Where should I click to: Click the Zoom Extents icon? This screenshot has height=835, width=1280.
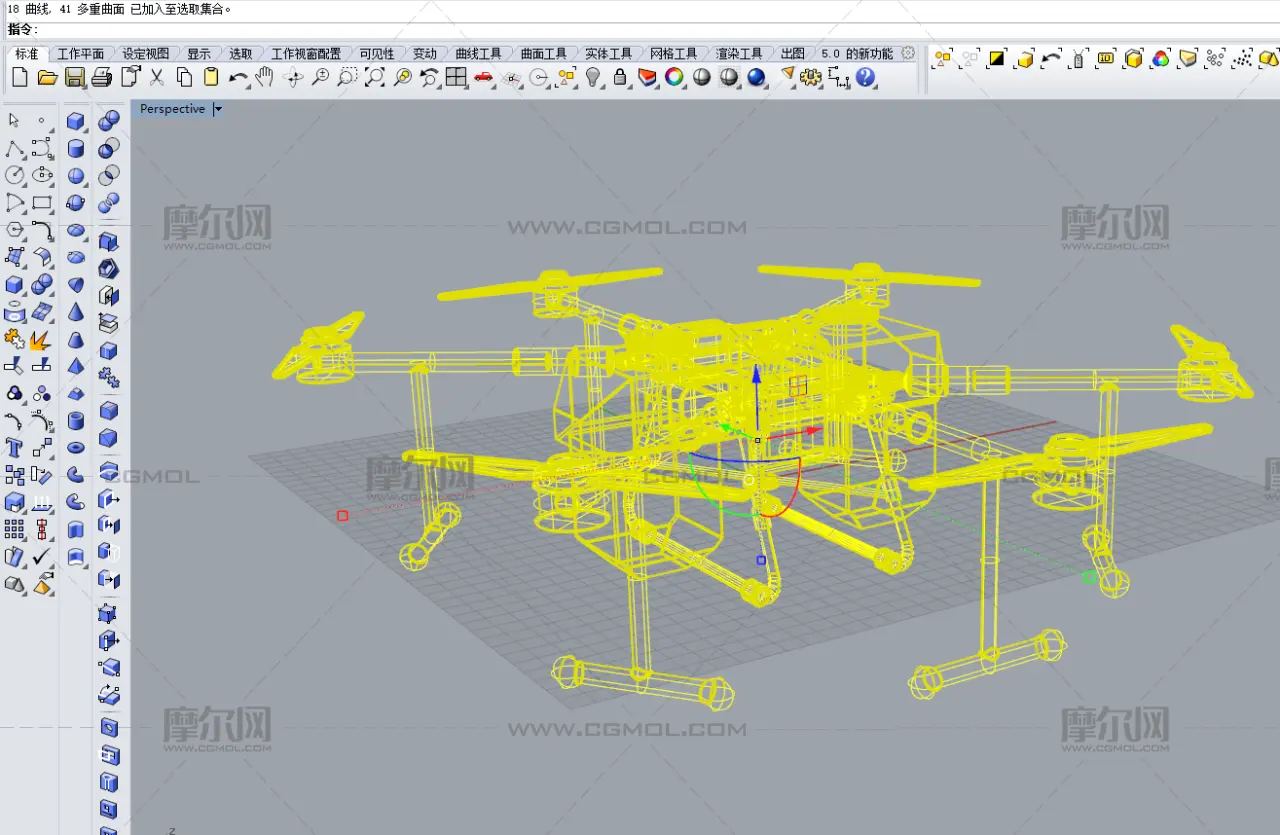point(374,77)
